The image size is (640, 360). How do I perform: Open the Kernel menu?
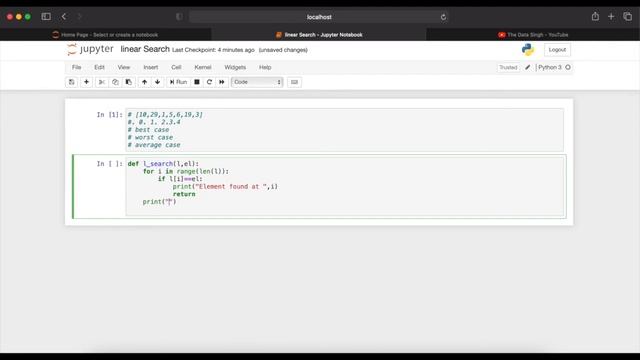(203, 67)
